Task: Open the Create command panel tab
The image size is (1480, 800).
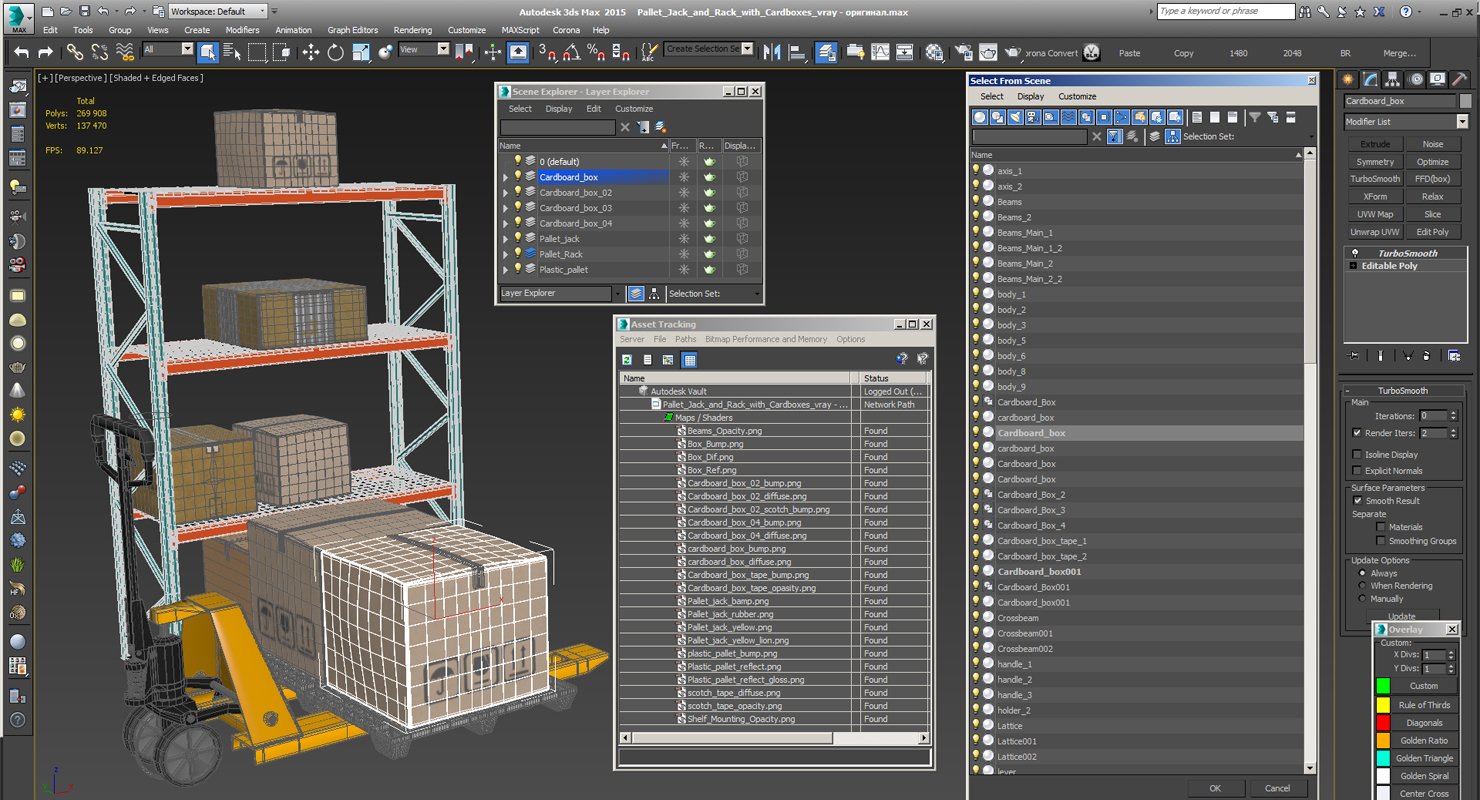Action: [1348, 79]
